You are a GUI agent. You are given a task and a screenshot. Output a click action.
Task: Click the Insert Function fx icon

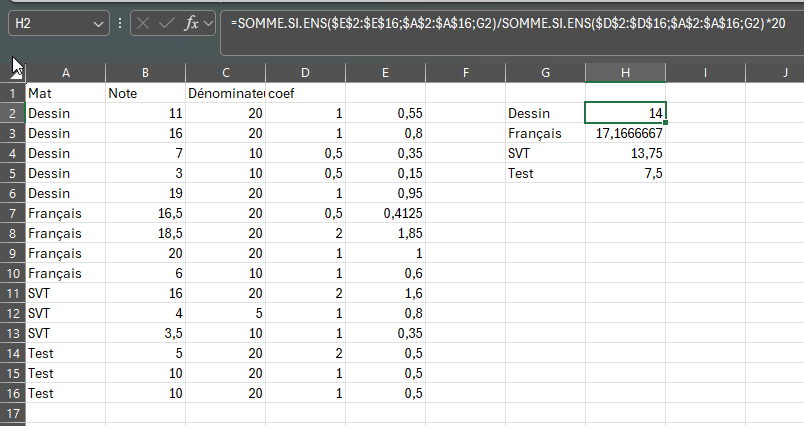191,23
